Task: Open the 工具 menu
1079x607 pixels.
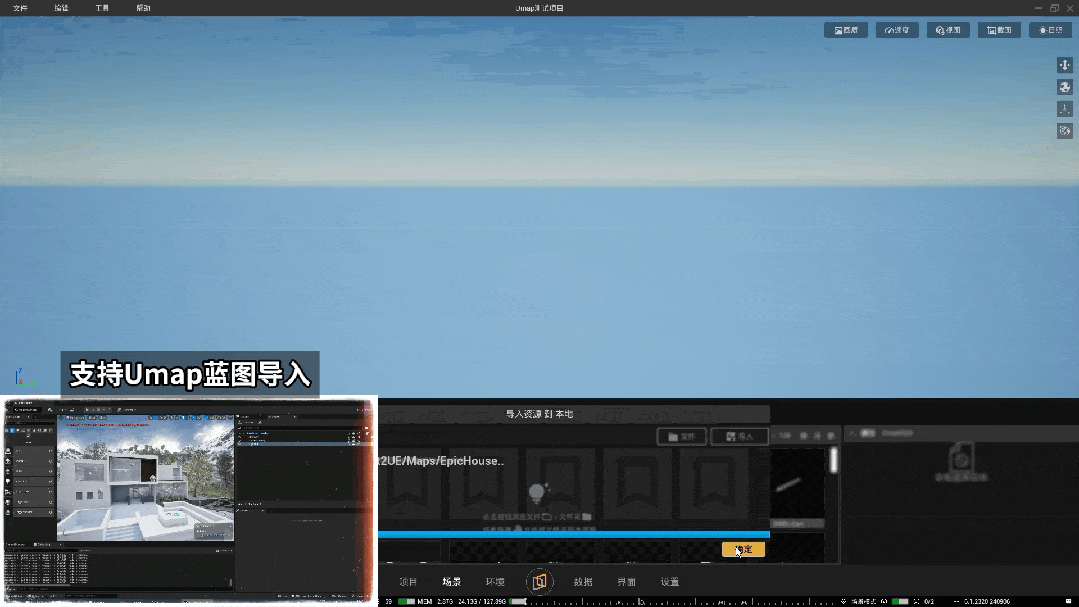Action: tap(102, 8)
